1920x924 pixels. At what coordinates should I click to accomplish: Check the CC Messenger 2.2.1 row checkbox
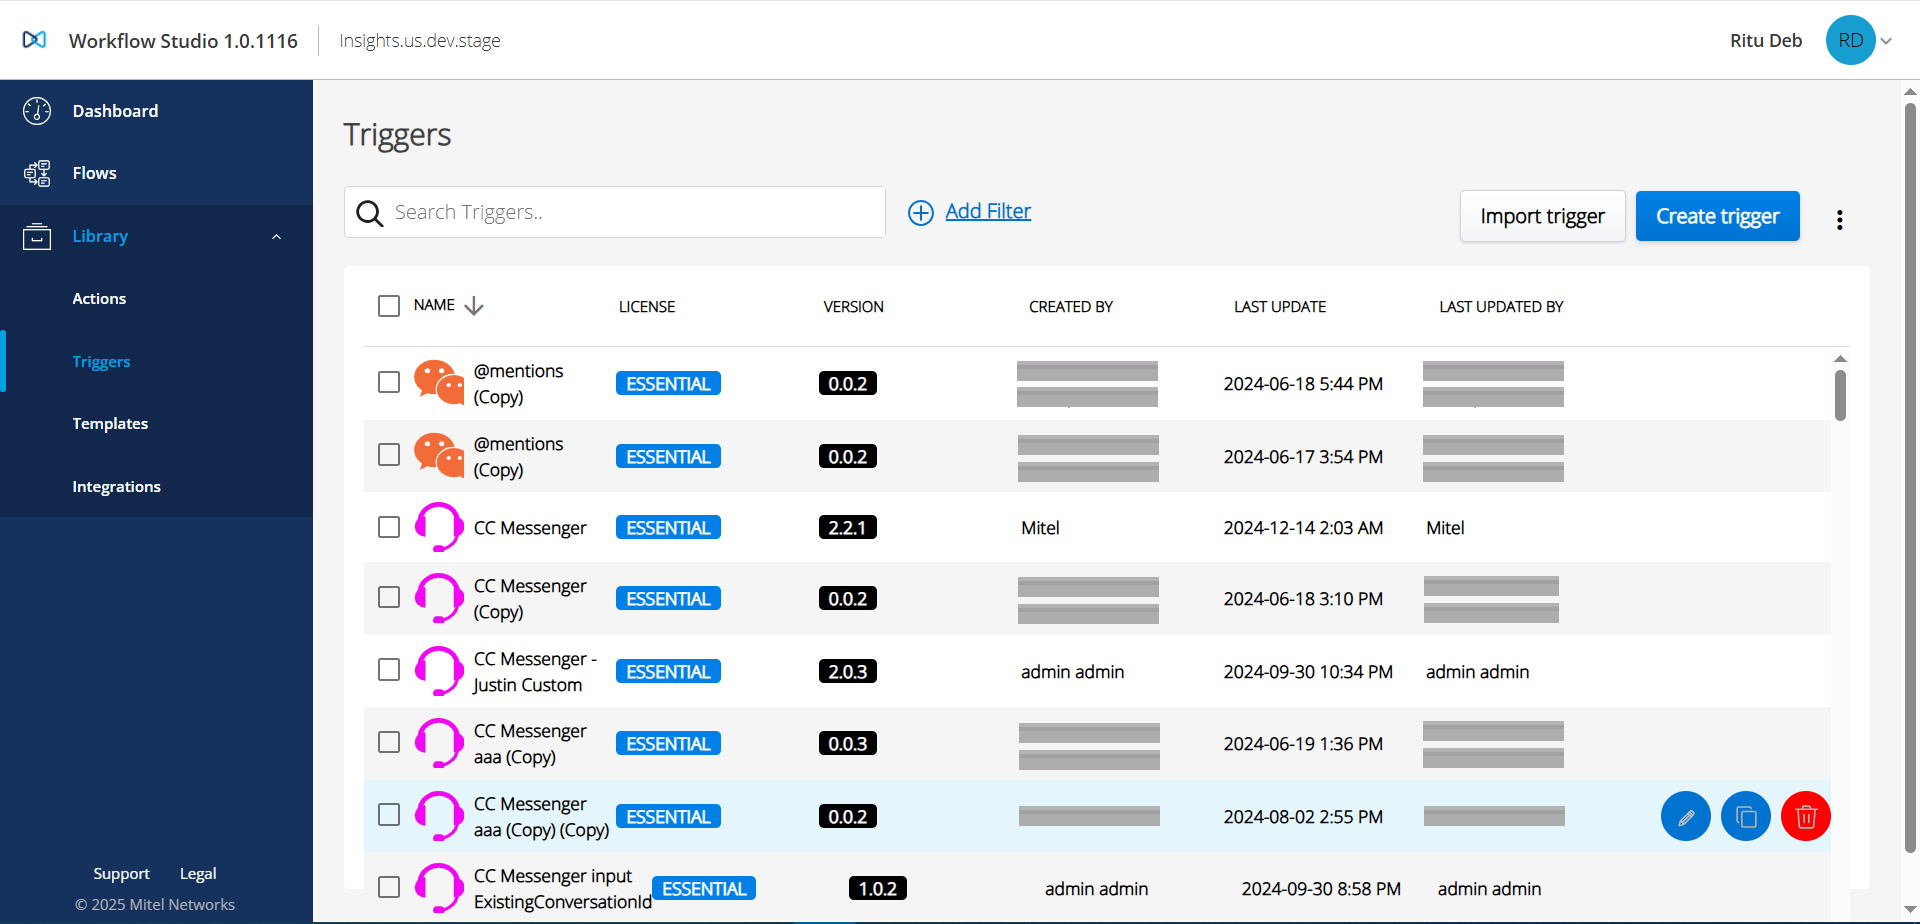389,527
